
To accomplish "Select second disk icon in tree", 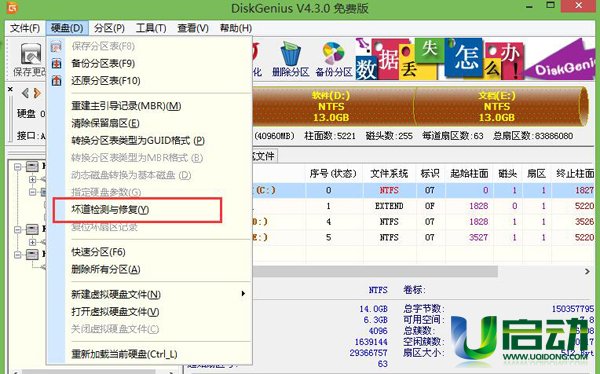I will point(32,229).
